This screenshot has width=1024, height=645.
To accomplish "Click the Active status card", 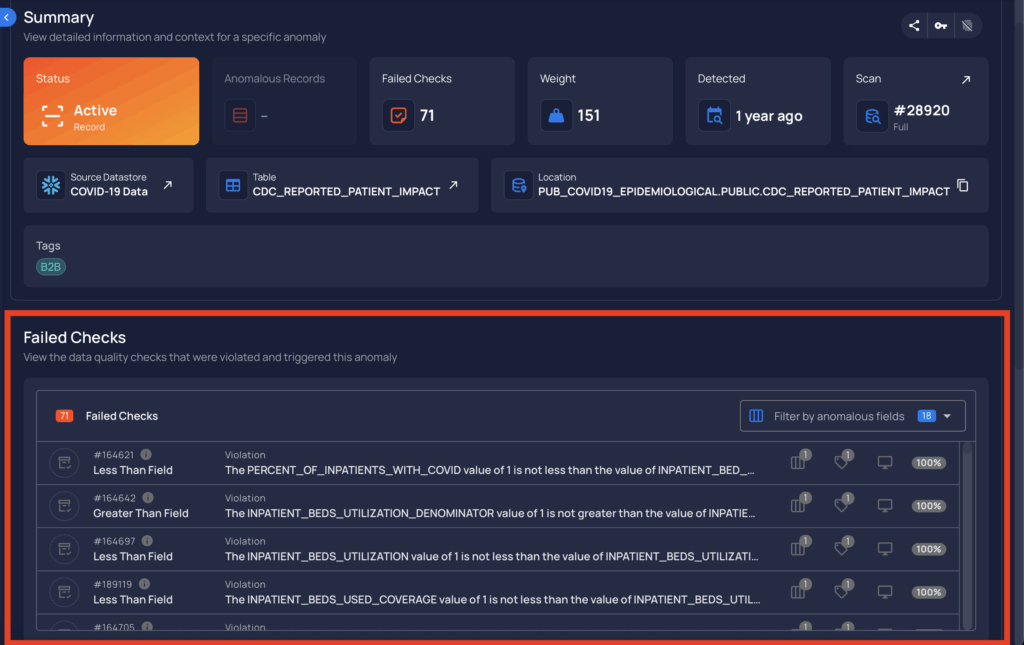I will click(111, 101).
